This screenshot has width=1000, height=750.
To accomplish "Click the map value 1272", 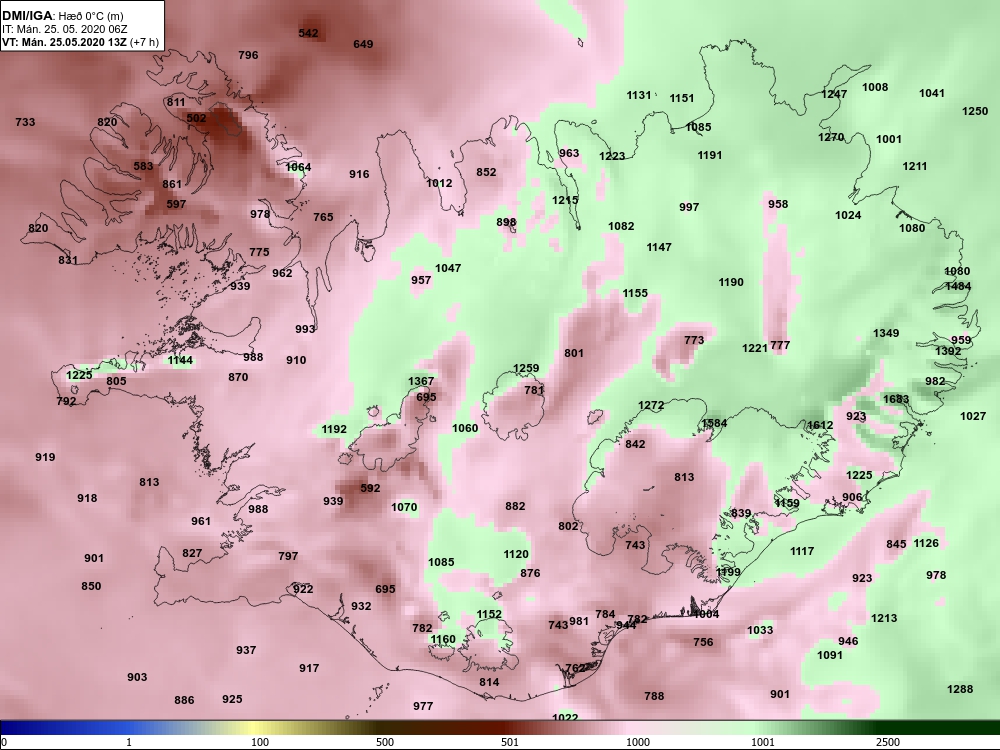I will [x=651, y=405].
